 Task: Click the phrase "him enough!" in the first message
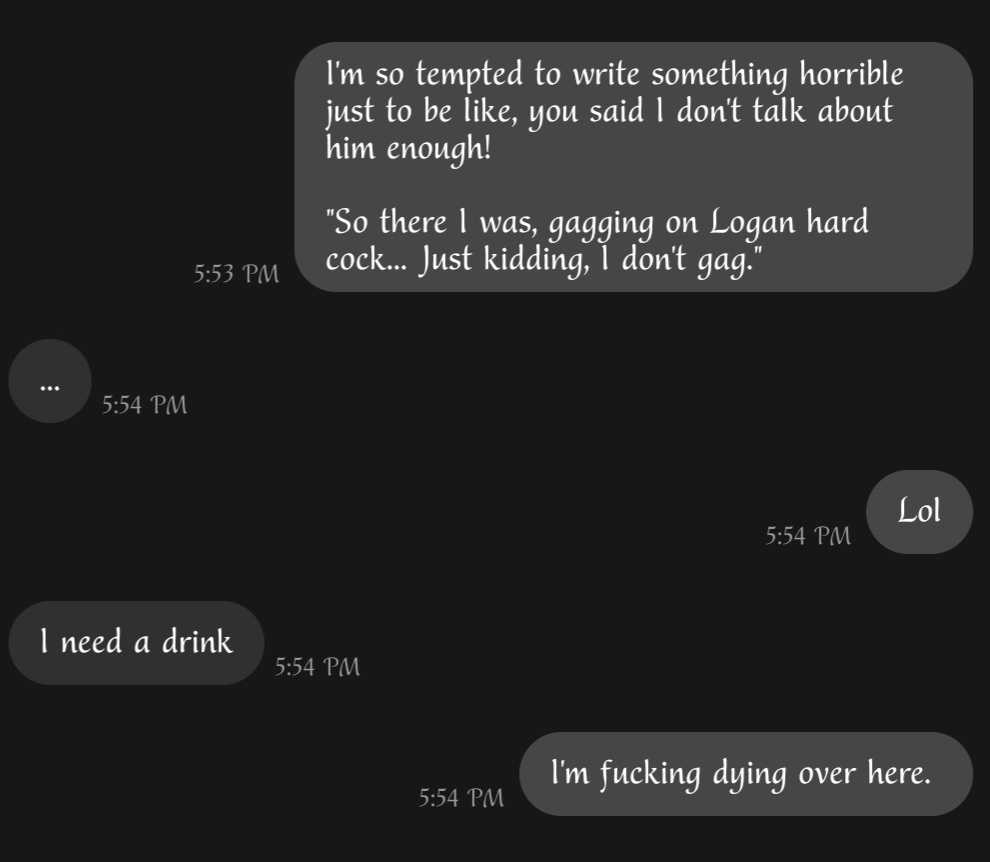[408, 148]
